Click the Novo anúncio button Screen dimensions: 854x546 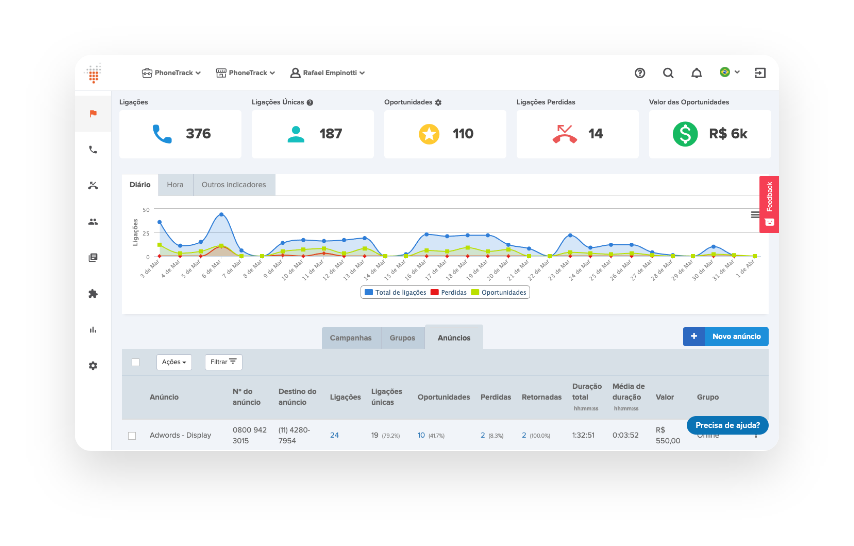725,337
